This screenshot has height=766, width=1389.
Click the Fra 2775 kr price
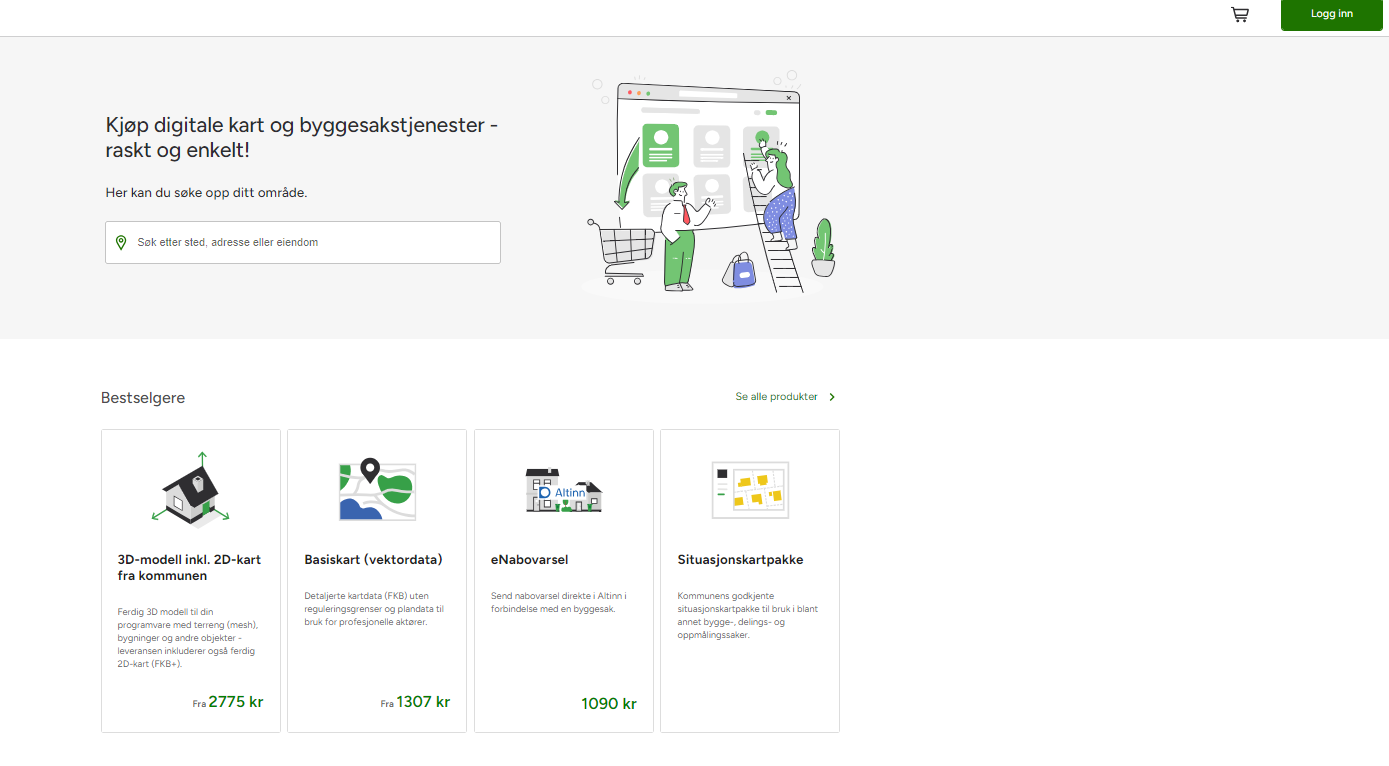coord(228,702)
